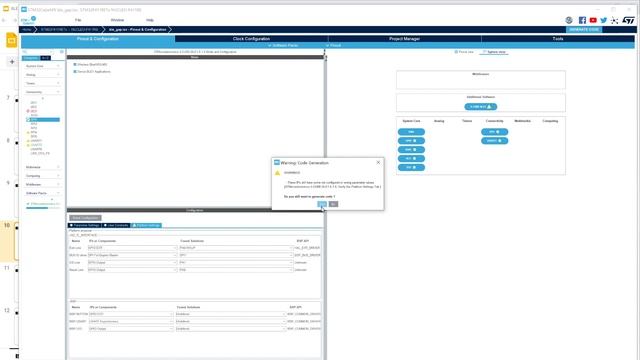The image size is (640, 360).
Task: Select the Platform Settings tab
Action: tap(147, 225)
